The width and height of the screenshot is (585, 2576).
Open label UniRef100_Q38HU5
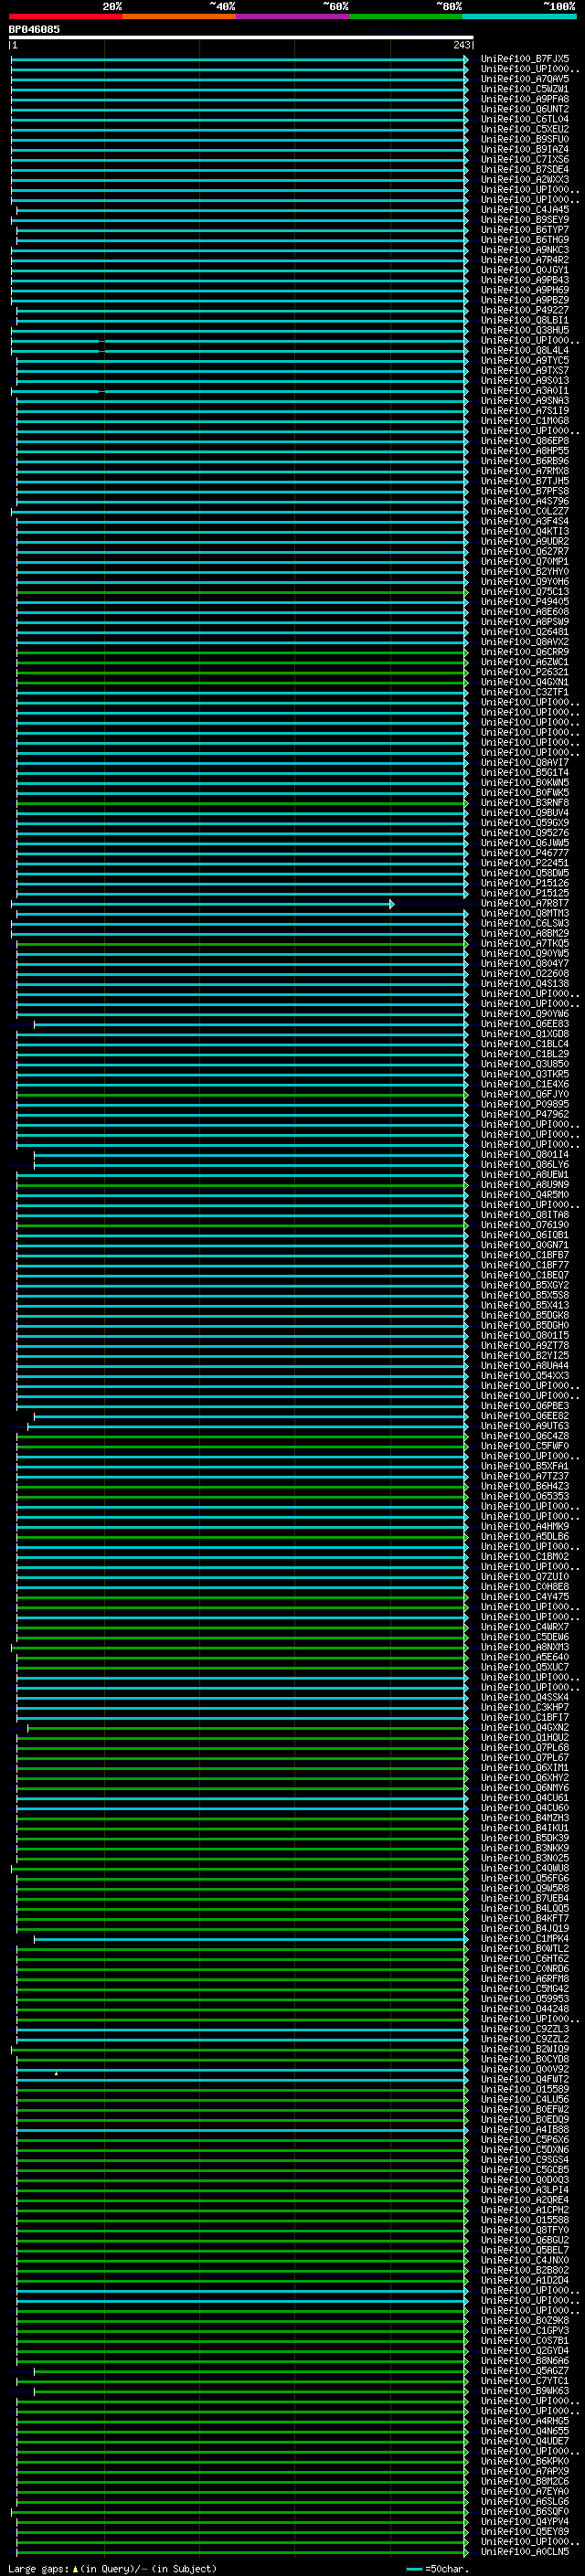tap(525, 330)
